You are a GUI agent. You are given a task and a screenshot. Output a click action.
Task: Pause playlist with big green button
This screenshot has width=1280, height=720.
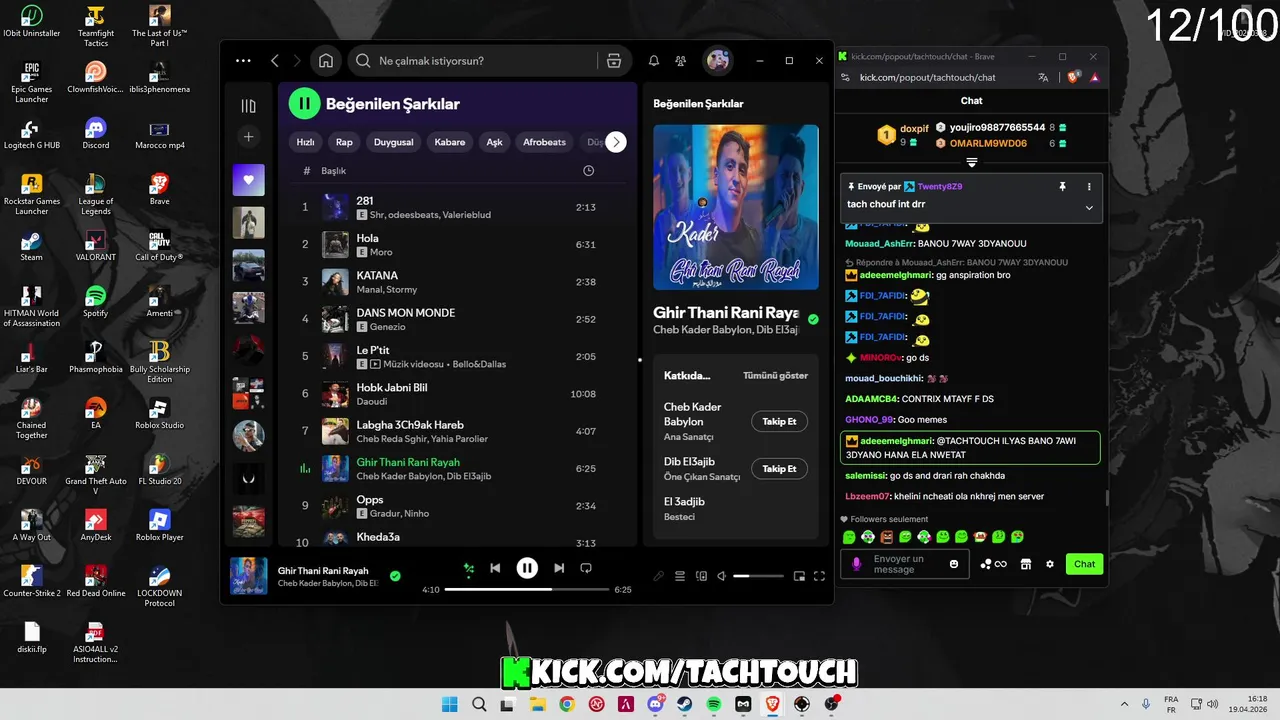(x=304, y=103)
